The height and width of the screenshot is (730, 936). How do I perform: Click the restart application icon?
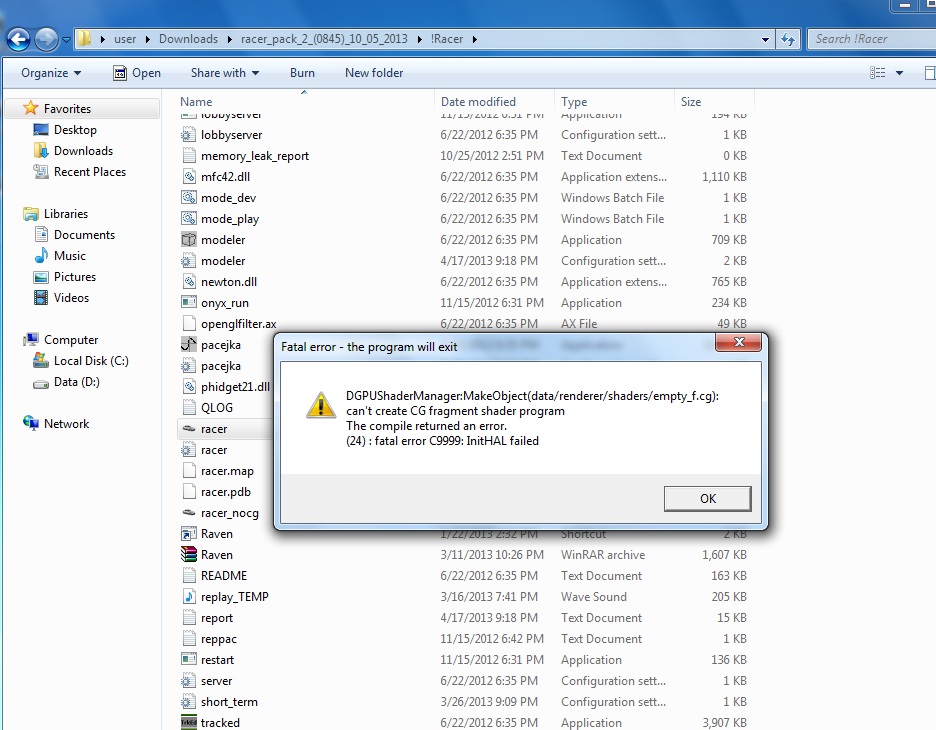(x=189, y=660)
